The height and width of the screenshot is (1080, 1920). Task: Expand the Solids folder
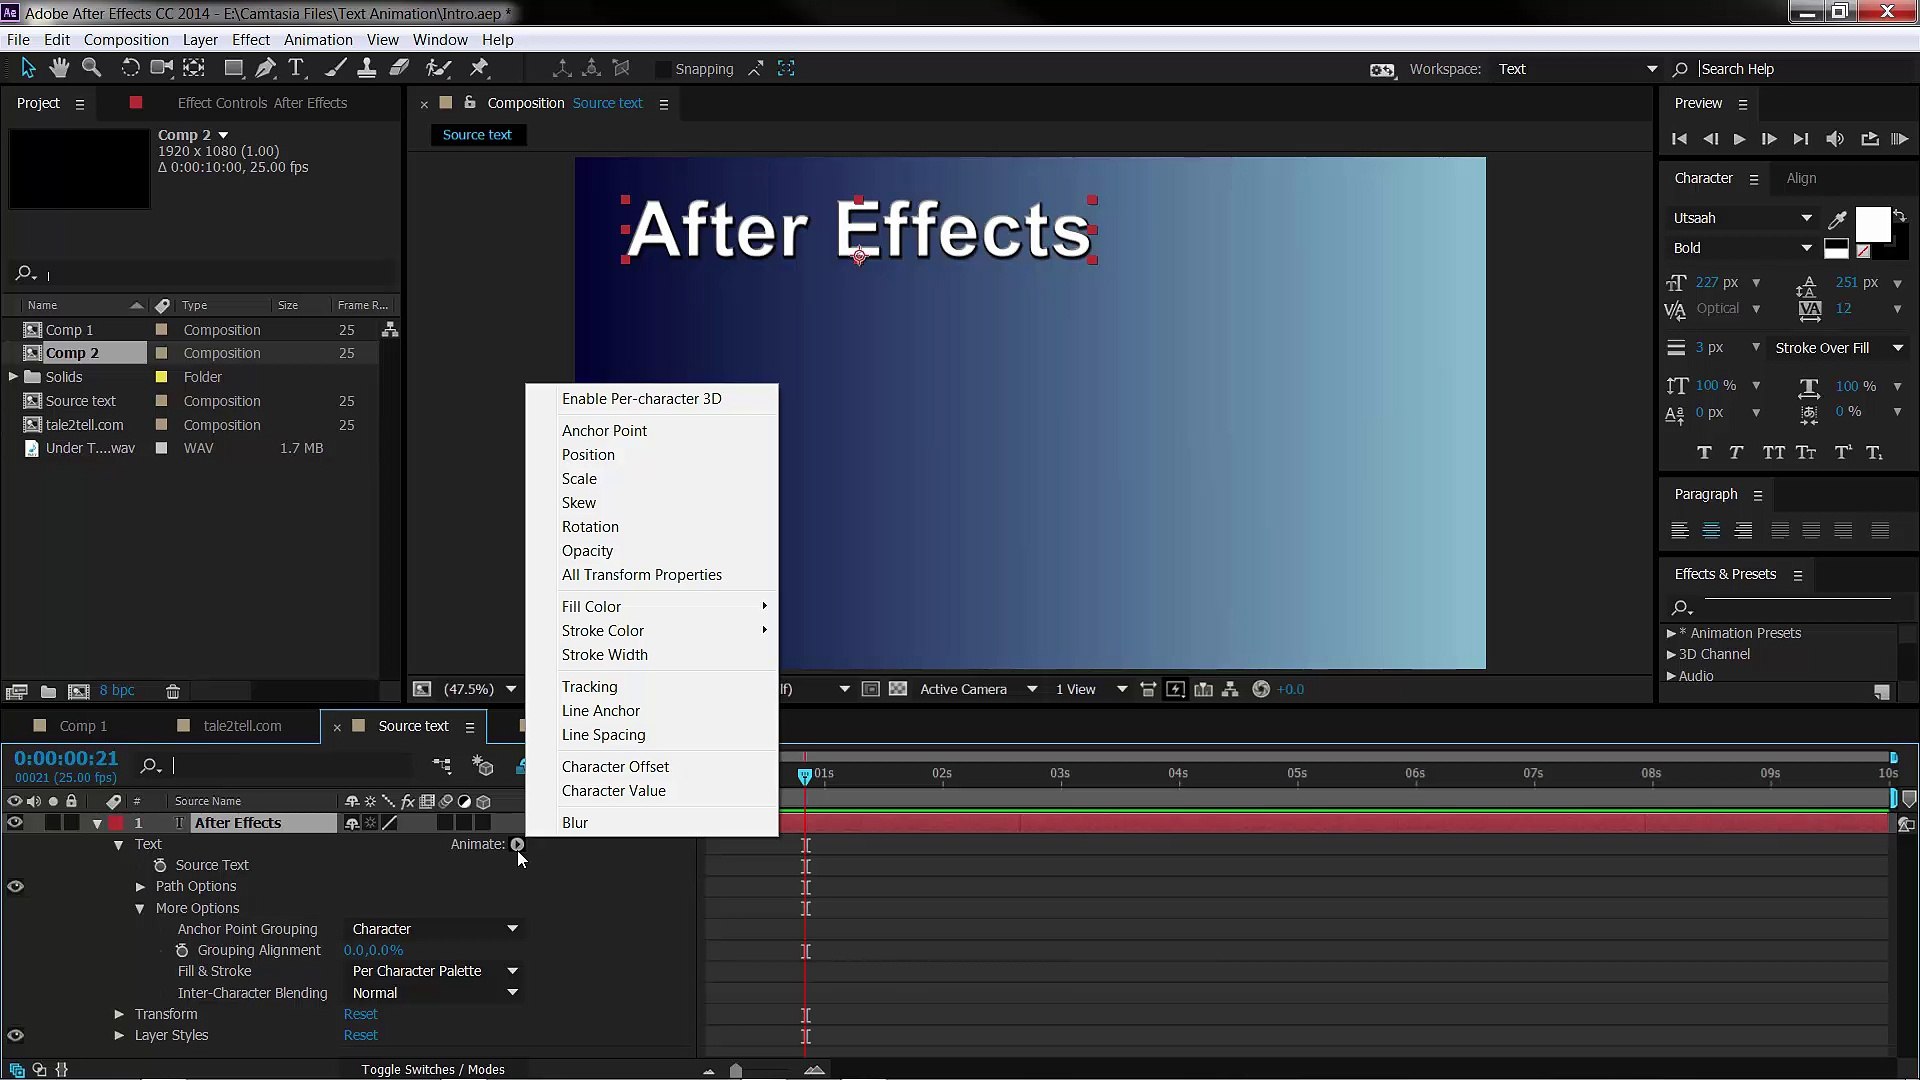tap(14, 377)
